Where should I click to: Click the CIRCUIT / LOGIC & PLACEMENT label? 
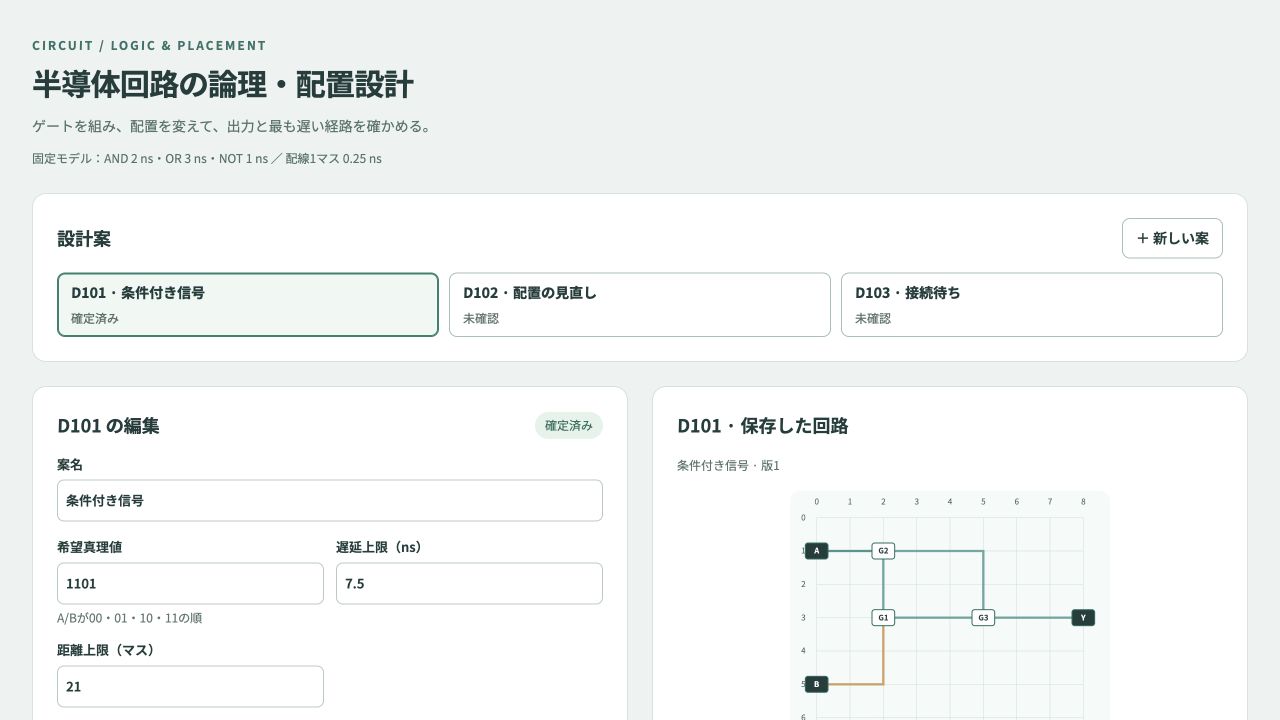(x=149, y=45)
